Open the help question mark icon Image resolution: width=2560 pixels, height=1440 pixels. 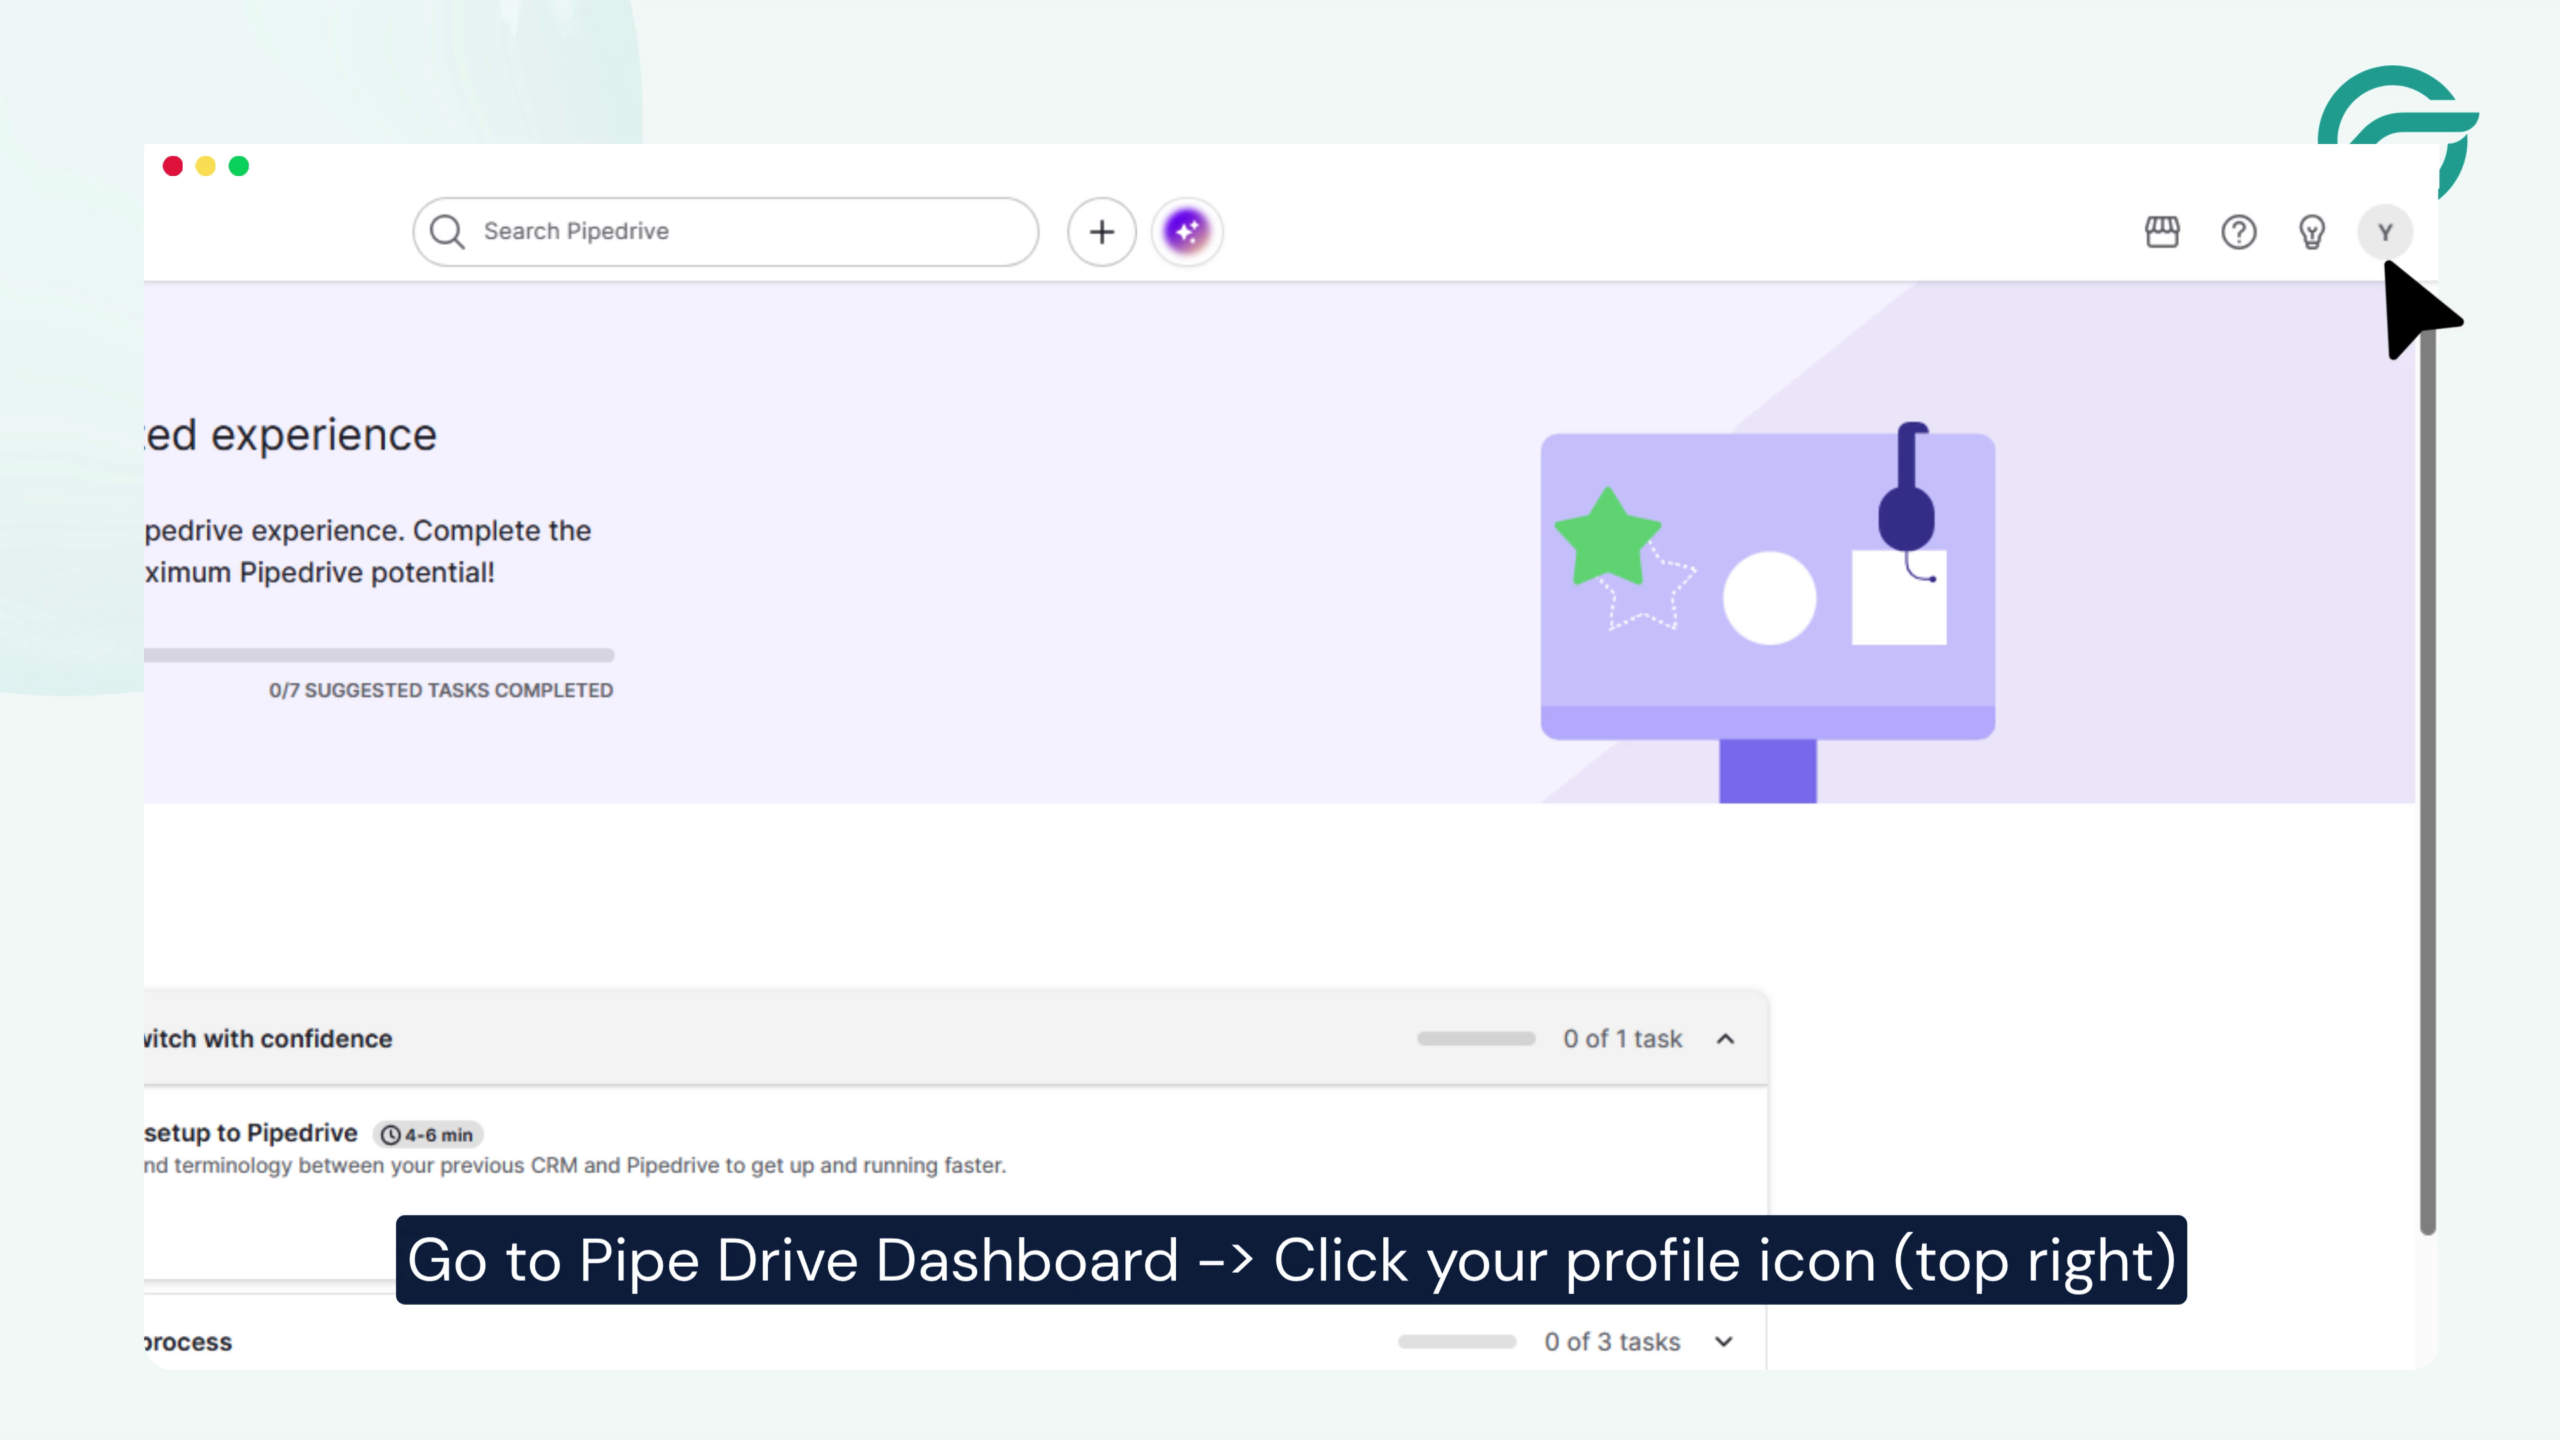(x=2238, y=232)
